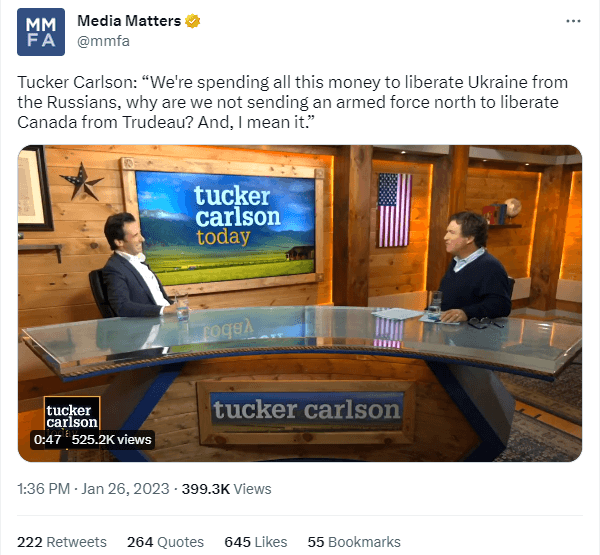Open the Media Matters MMFA profile avatar
Viewport: 600px width, 555px height.
coord(41,32)
